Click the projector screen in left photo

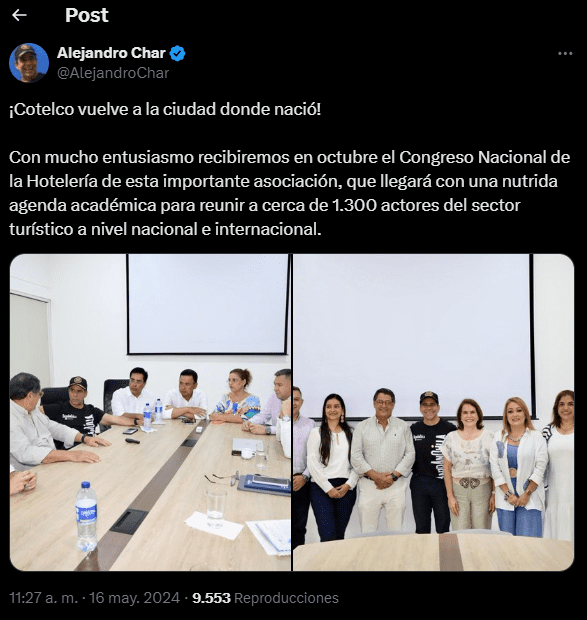208,304
